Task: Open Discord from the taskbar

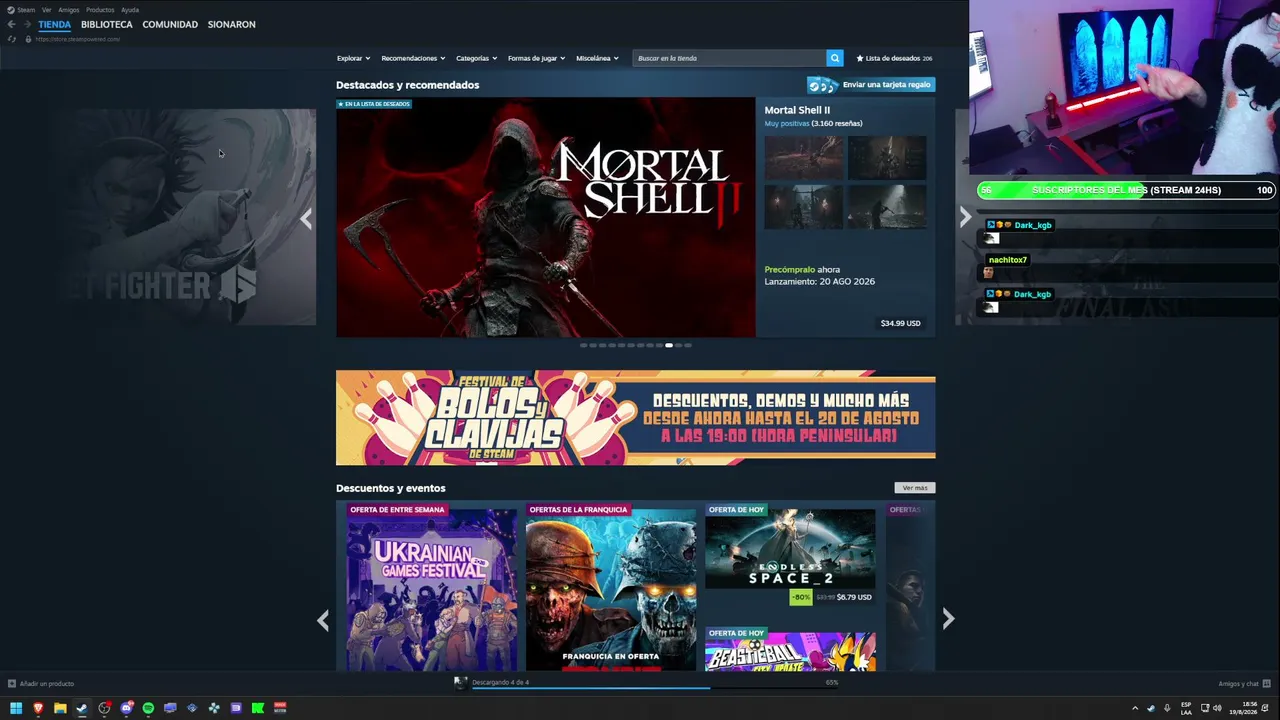Action: click(126, 708)
